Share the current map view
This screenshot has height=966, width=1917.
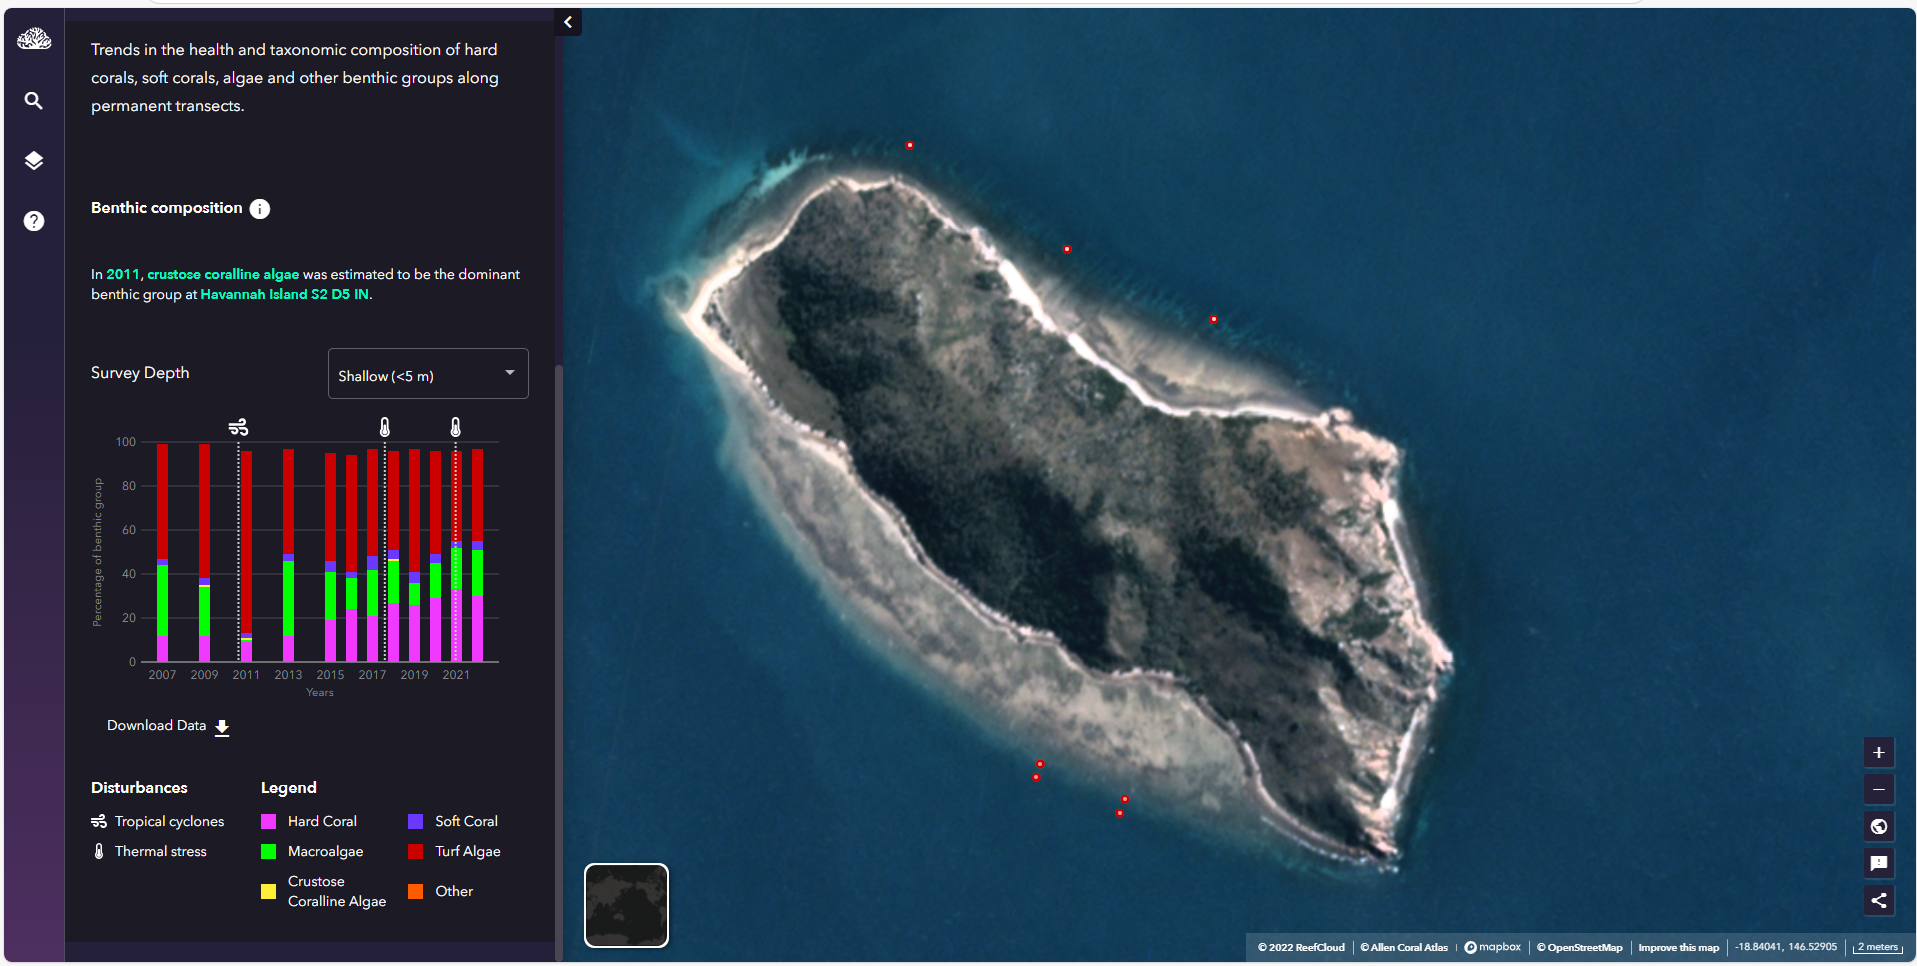[1878, 900]
